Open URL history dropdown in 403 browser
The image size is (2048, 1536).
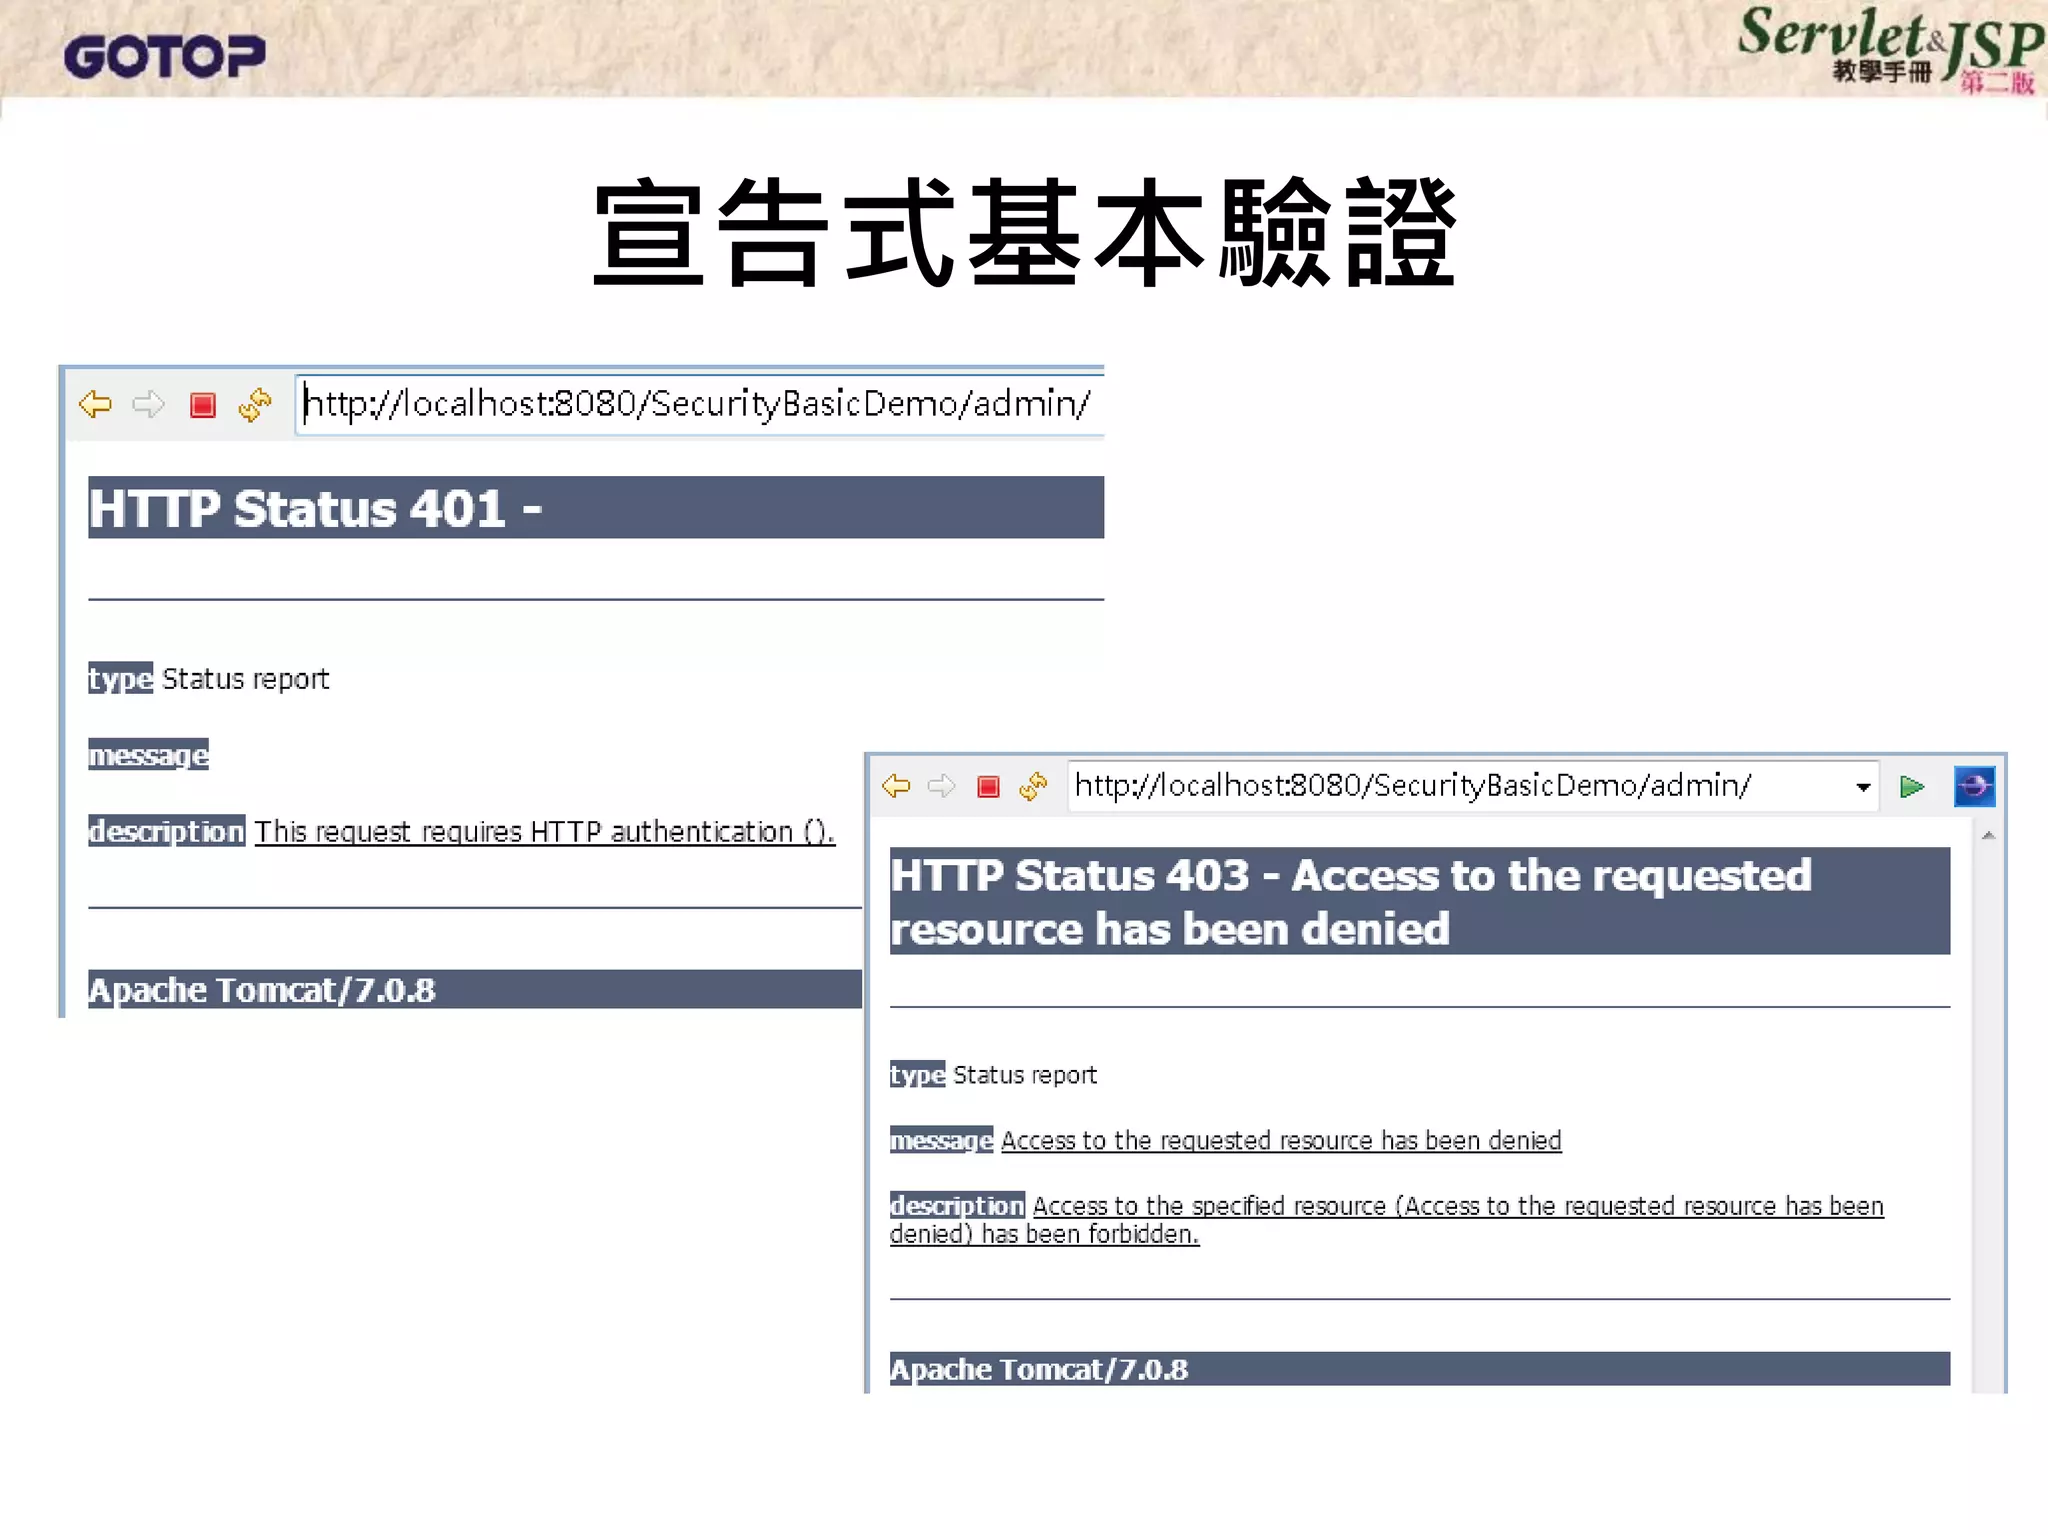pos(1863,787)
